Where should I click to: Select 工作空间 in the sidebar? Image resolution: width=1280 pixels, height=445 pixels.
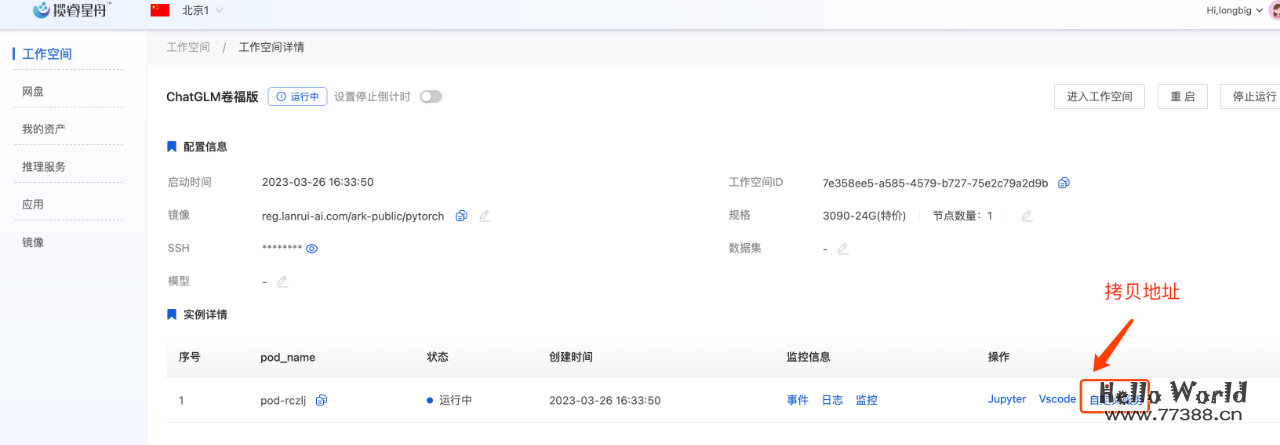click(x=47, y=54)
